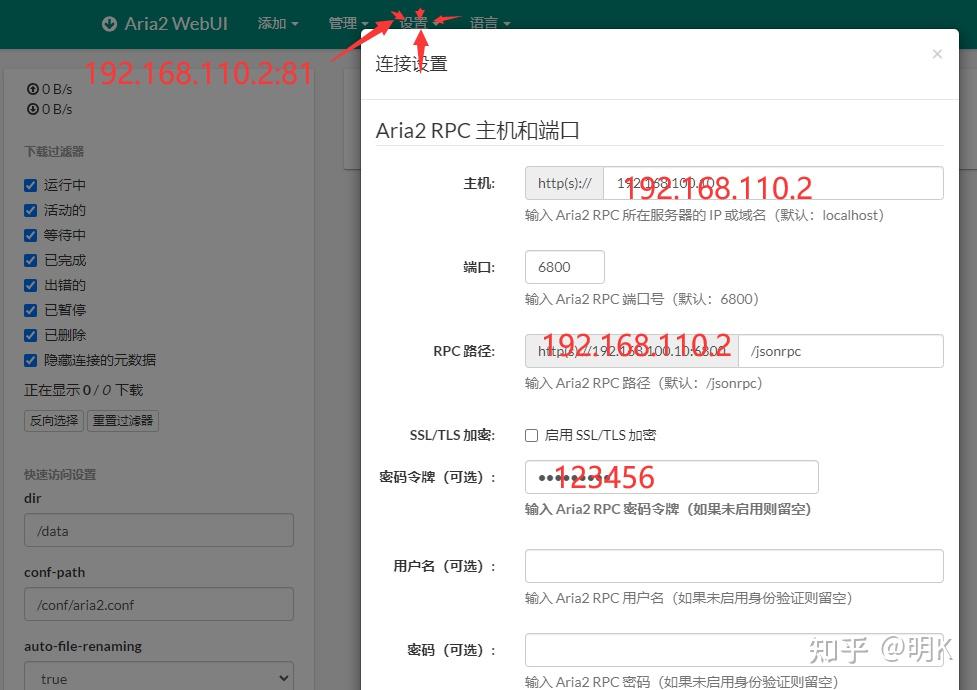Uncheck the 运行中 filter
977x690 pixels.
[29, 185]
